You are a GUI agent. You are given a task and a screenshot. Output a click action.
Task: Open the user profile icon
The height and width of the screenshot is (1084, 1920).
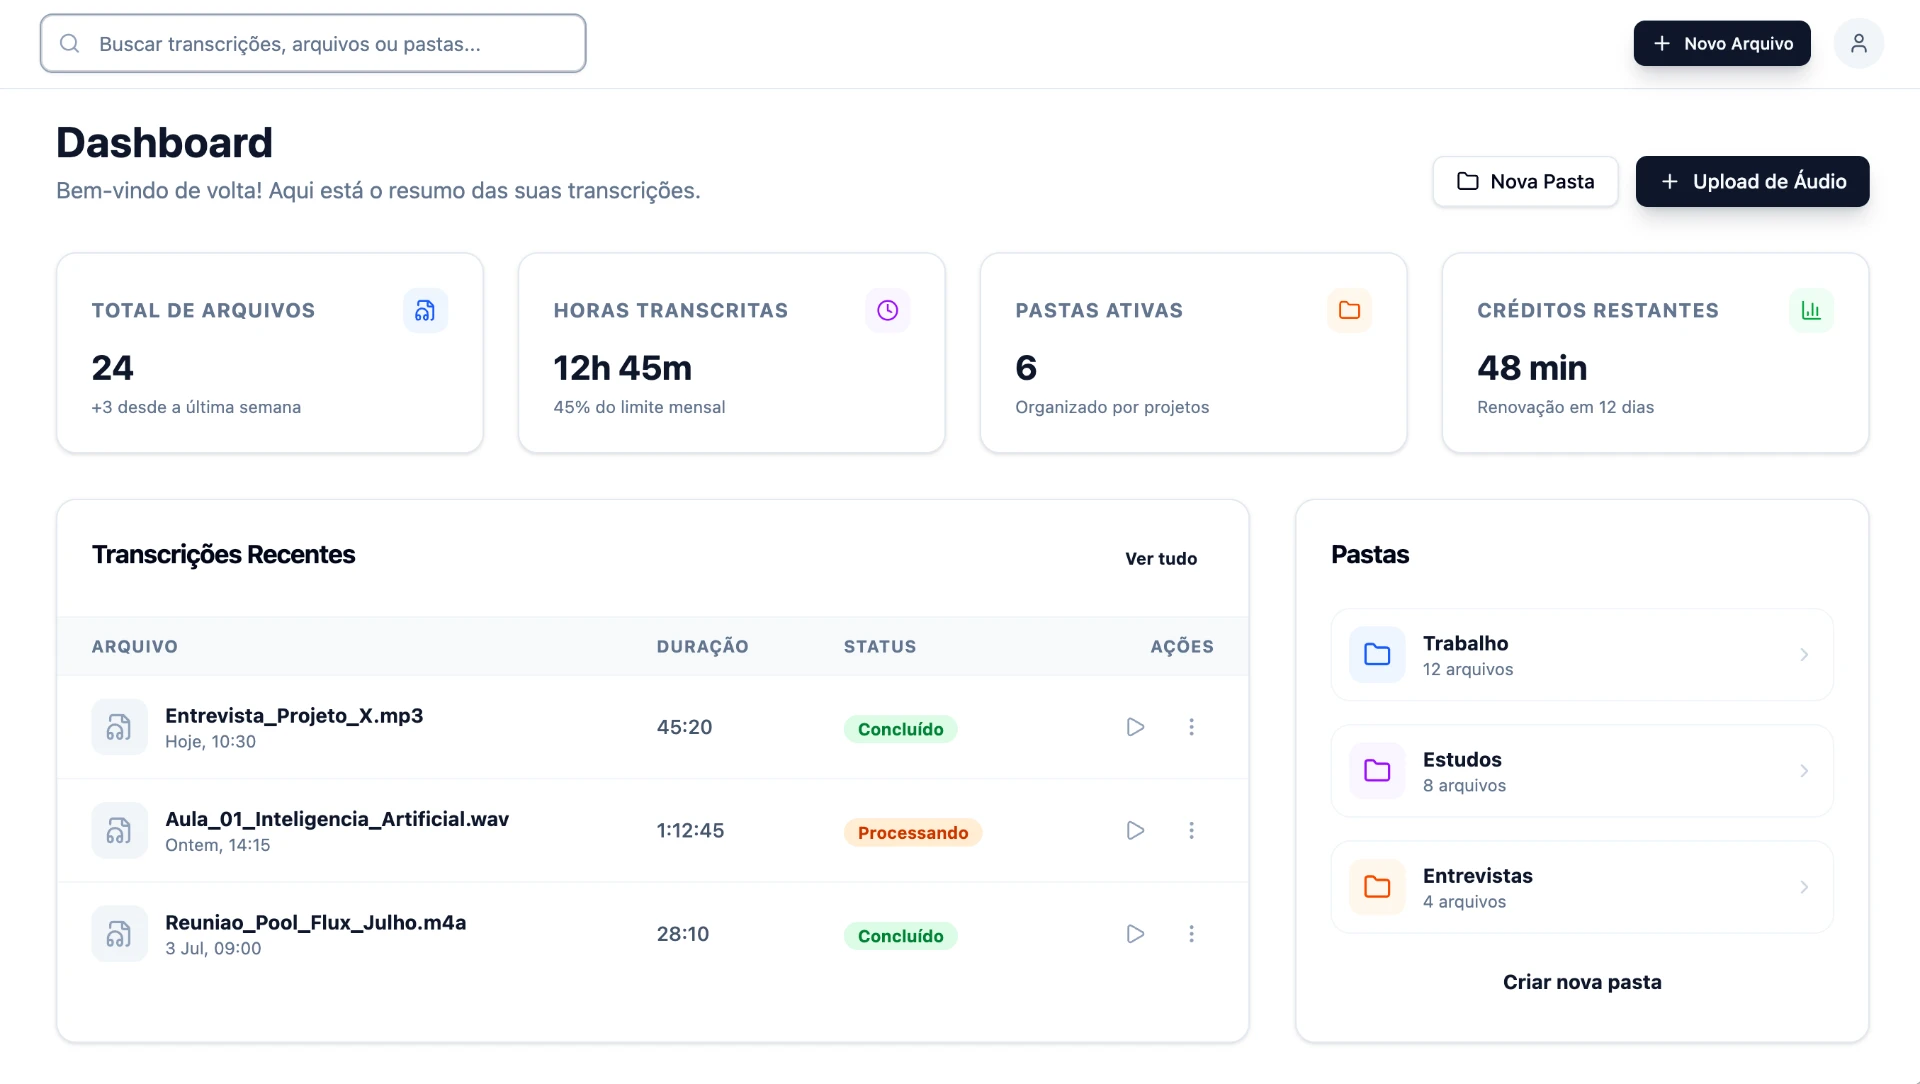[1858, 43]
